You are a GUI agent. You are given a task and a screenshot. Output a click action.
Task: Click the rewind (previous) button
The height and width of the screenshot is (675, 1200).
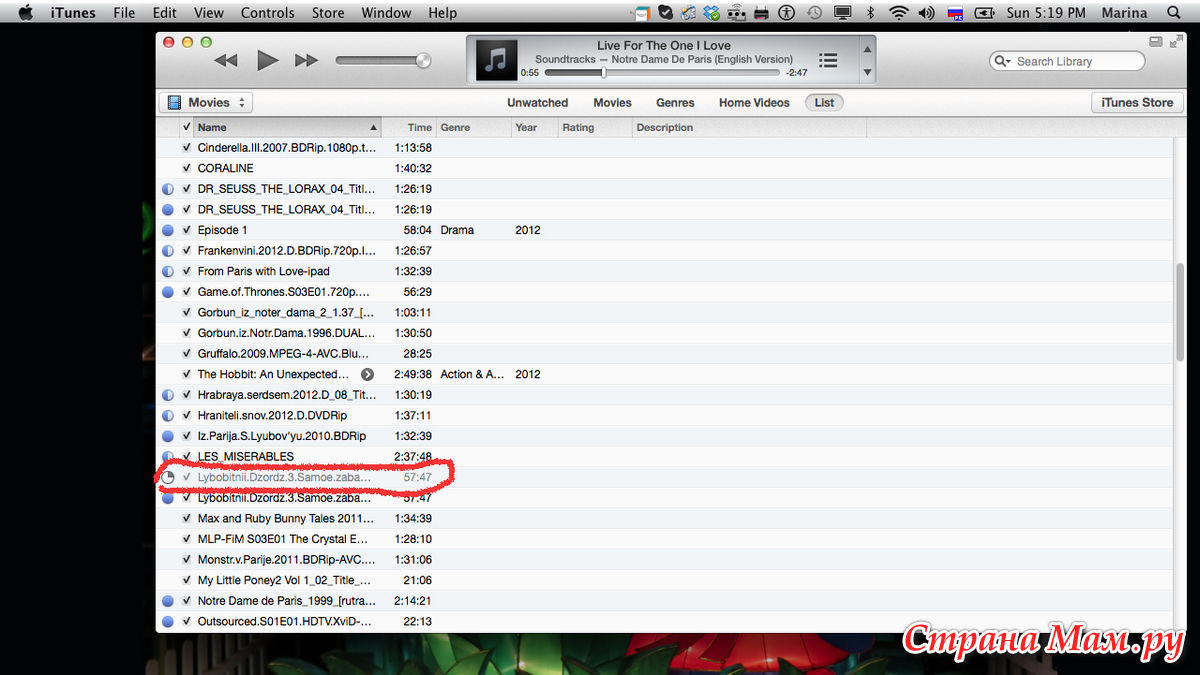click(x=226, y=61)
